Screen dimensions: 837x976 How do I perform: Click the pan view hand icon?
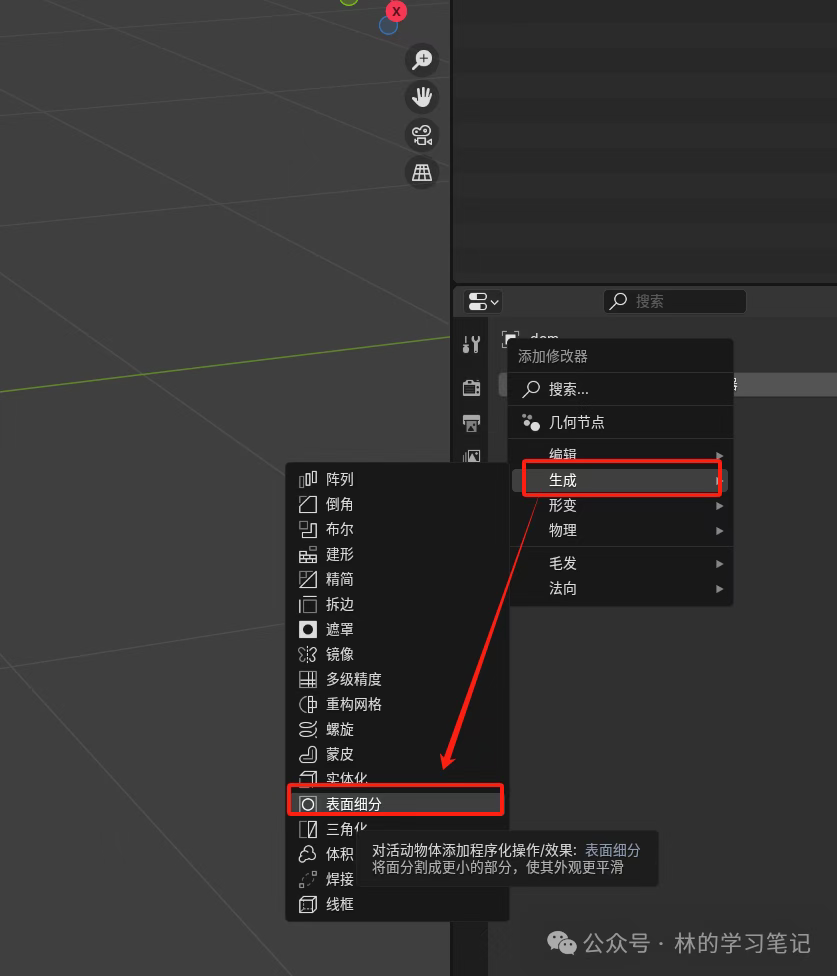(x=422, y=97)
